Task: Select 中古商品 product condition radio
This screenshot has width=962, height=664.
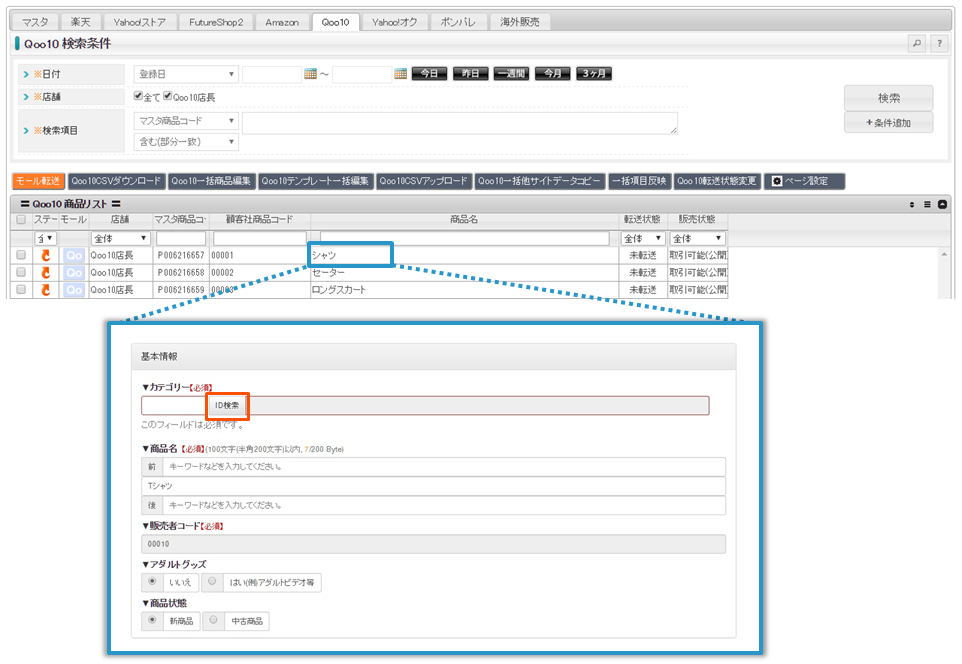Action: click(x=213, y=620)
